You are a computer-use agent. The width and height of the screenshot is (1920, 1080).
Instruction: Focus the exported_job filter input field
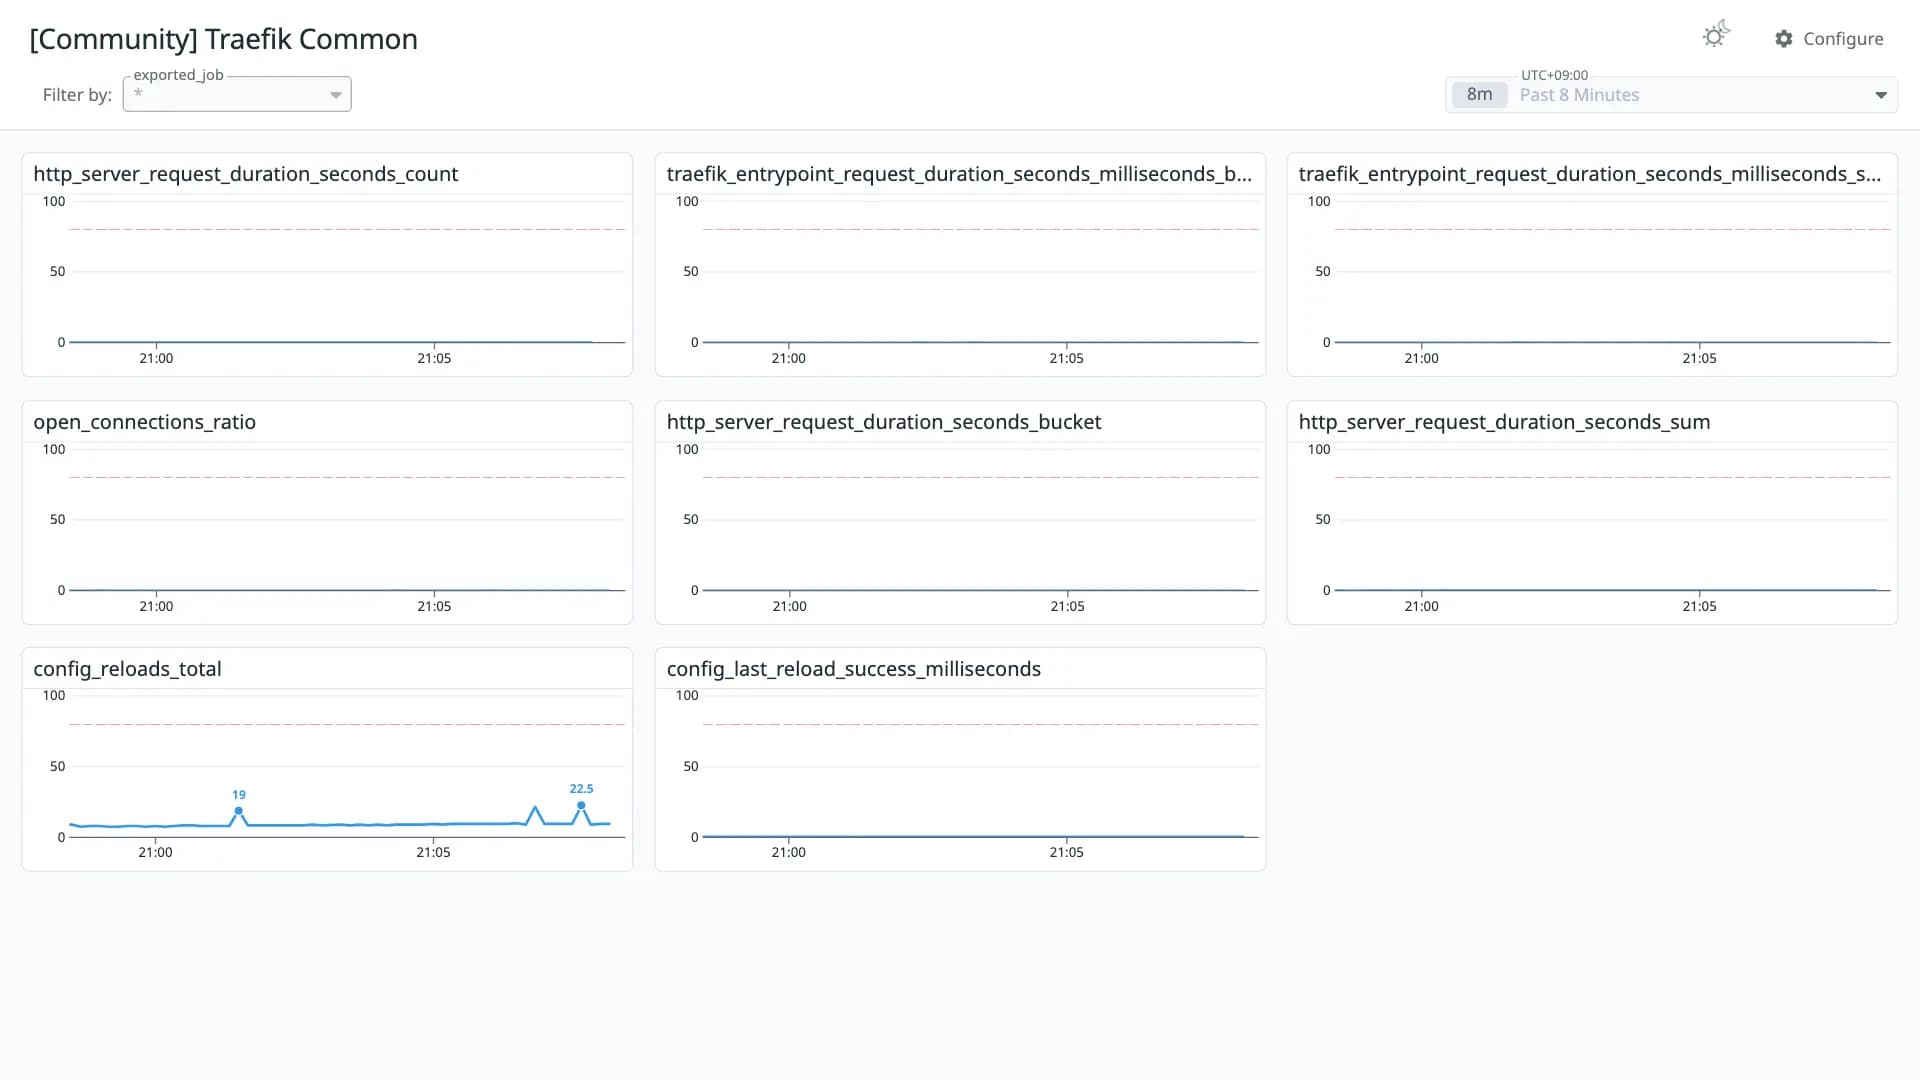237,94
